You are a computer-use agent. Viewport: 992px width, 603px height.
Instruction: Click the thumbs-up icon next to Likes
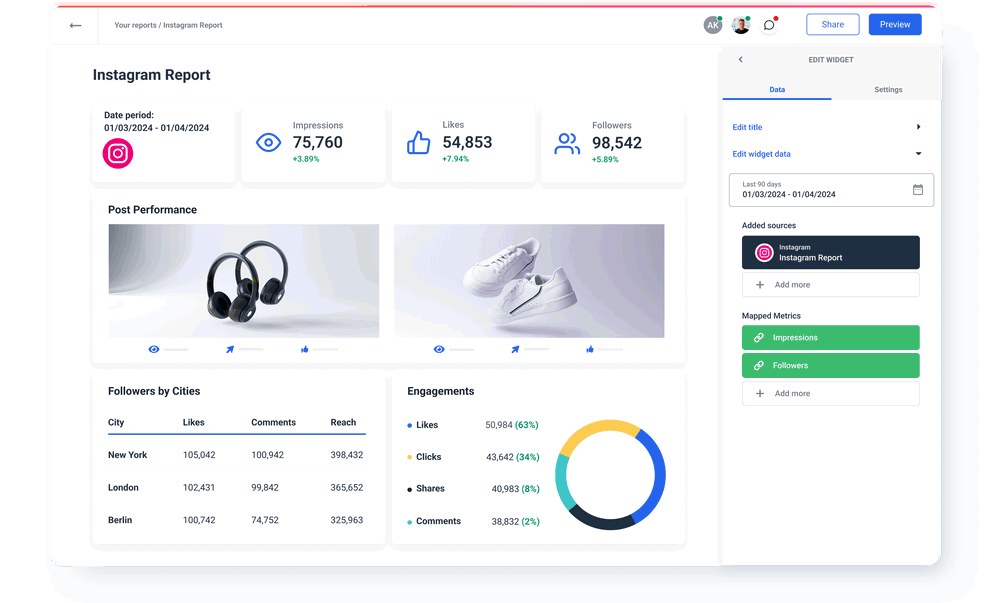[418, 142]
